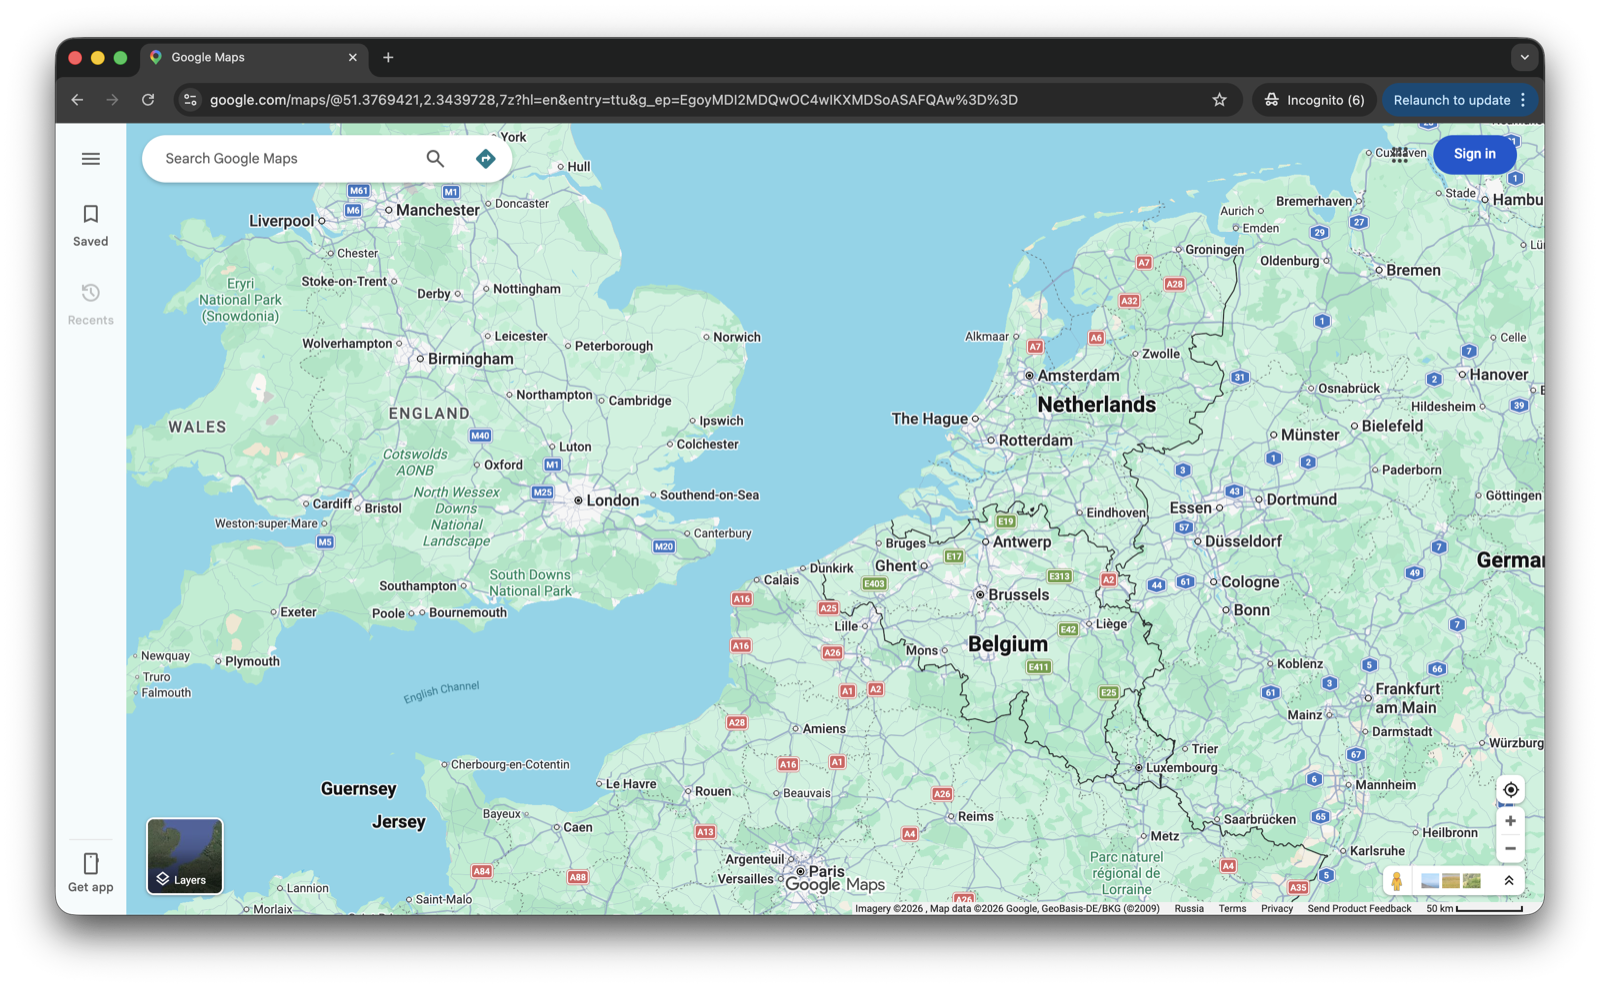Toggle the 50 km scale bar units
1600x988 pixels.
pos(1474,909)
